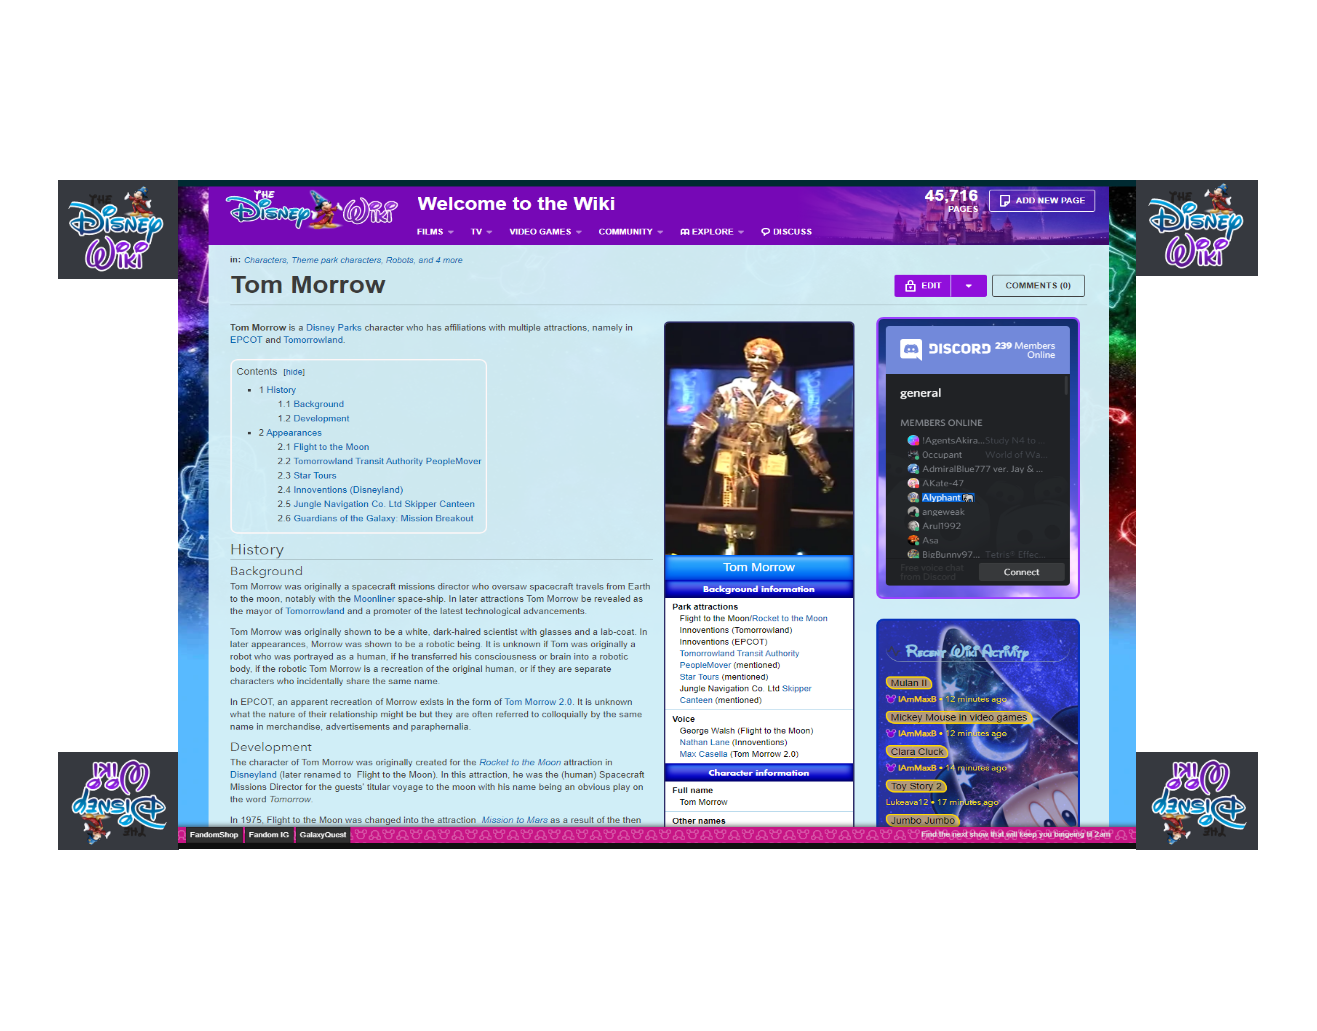Open Nathan Lane voice actor link

click(704, 743)
